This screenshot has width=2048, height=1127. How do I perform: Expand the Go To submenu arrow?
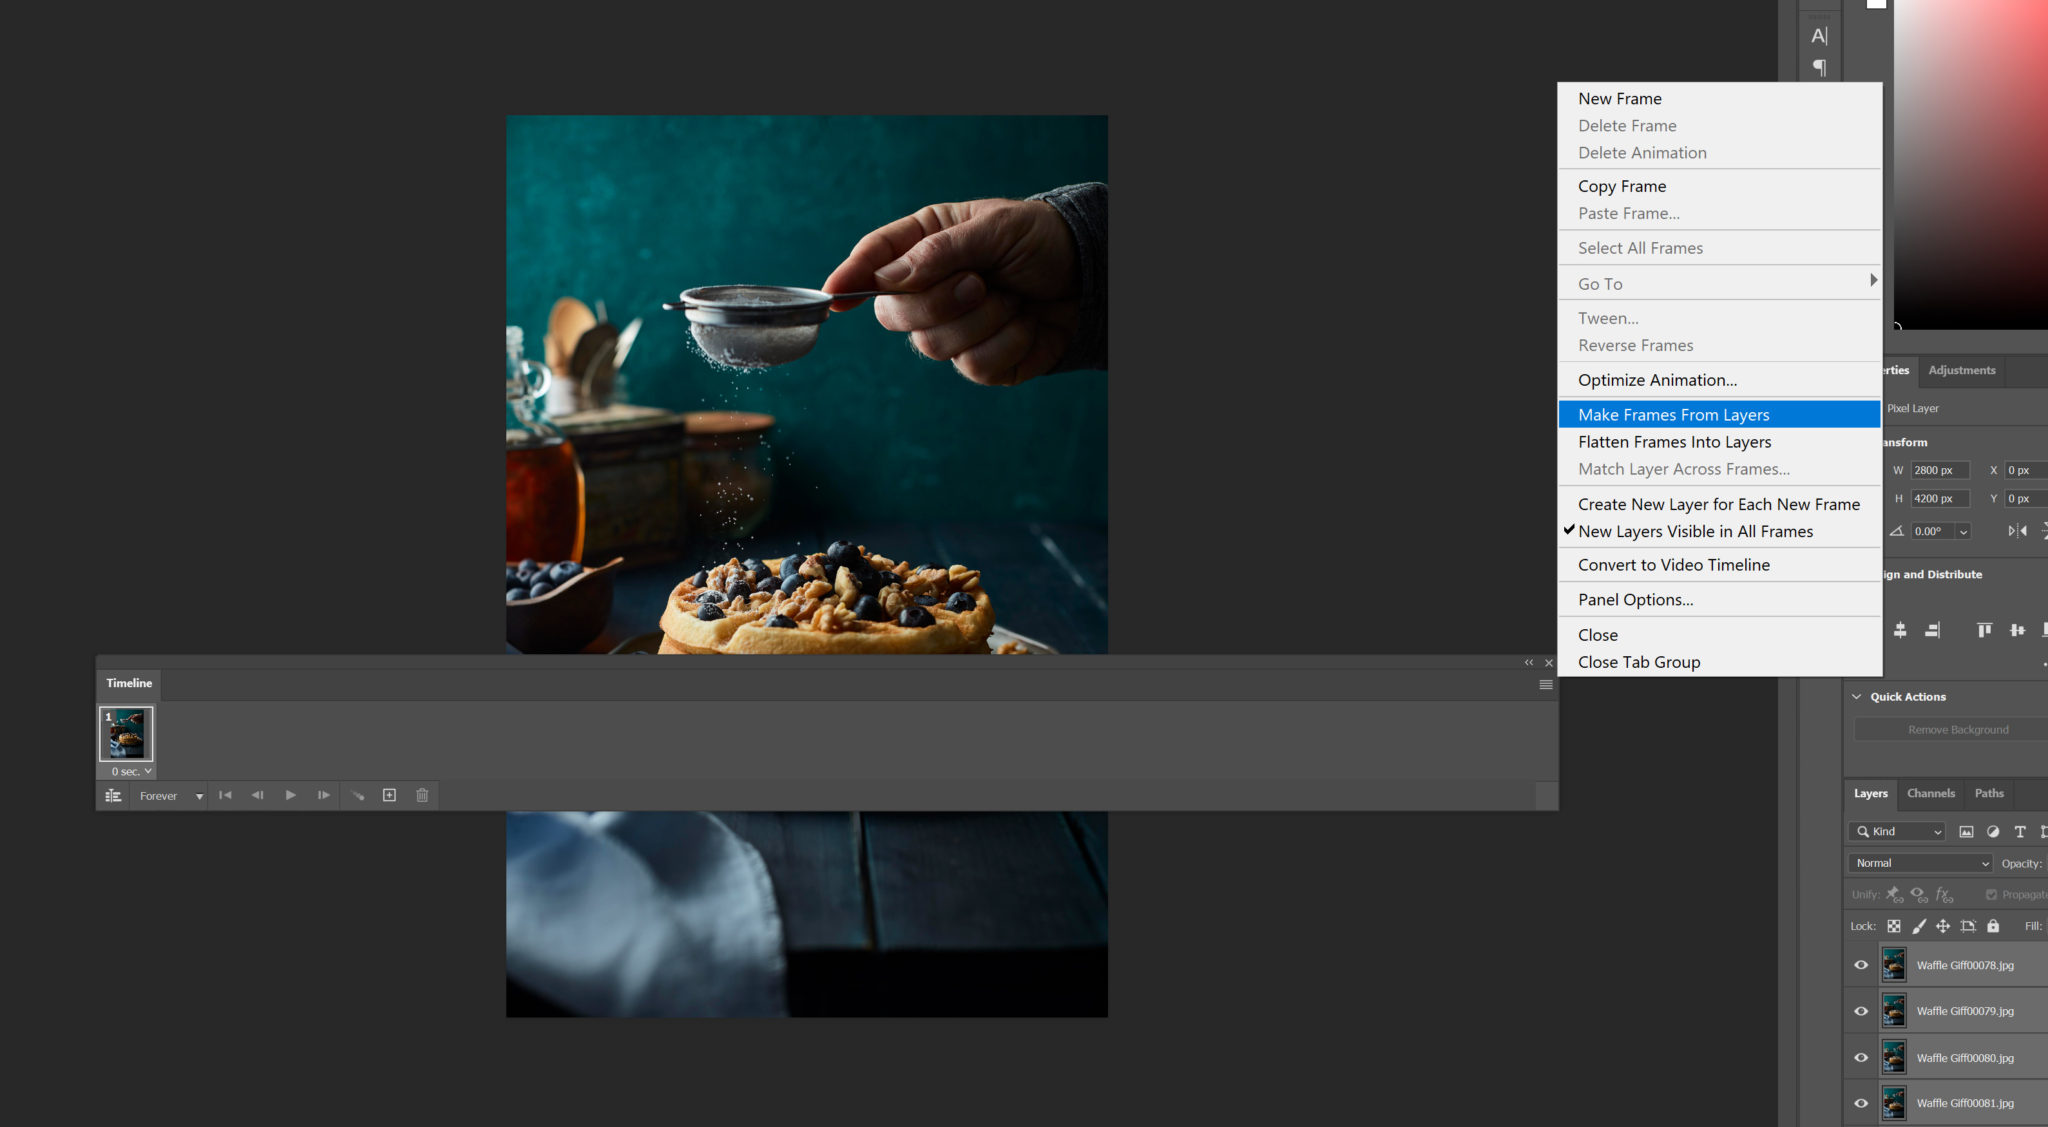(1873, 281)
